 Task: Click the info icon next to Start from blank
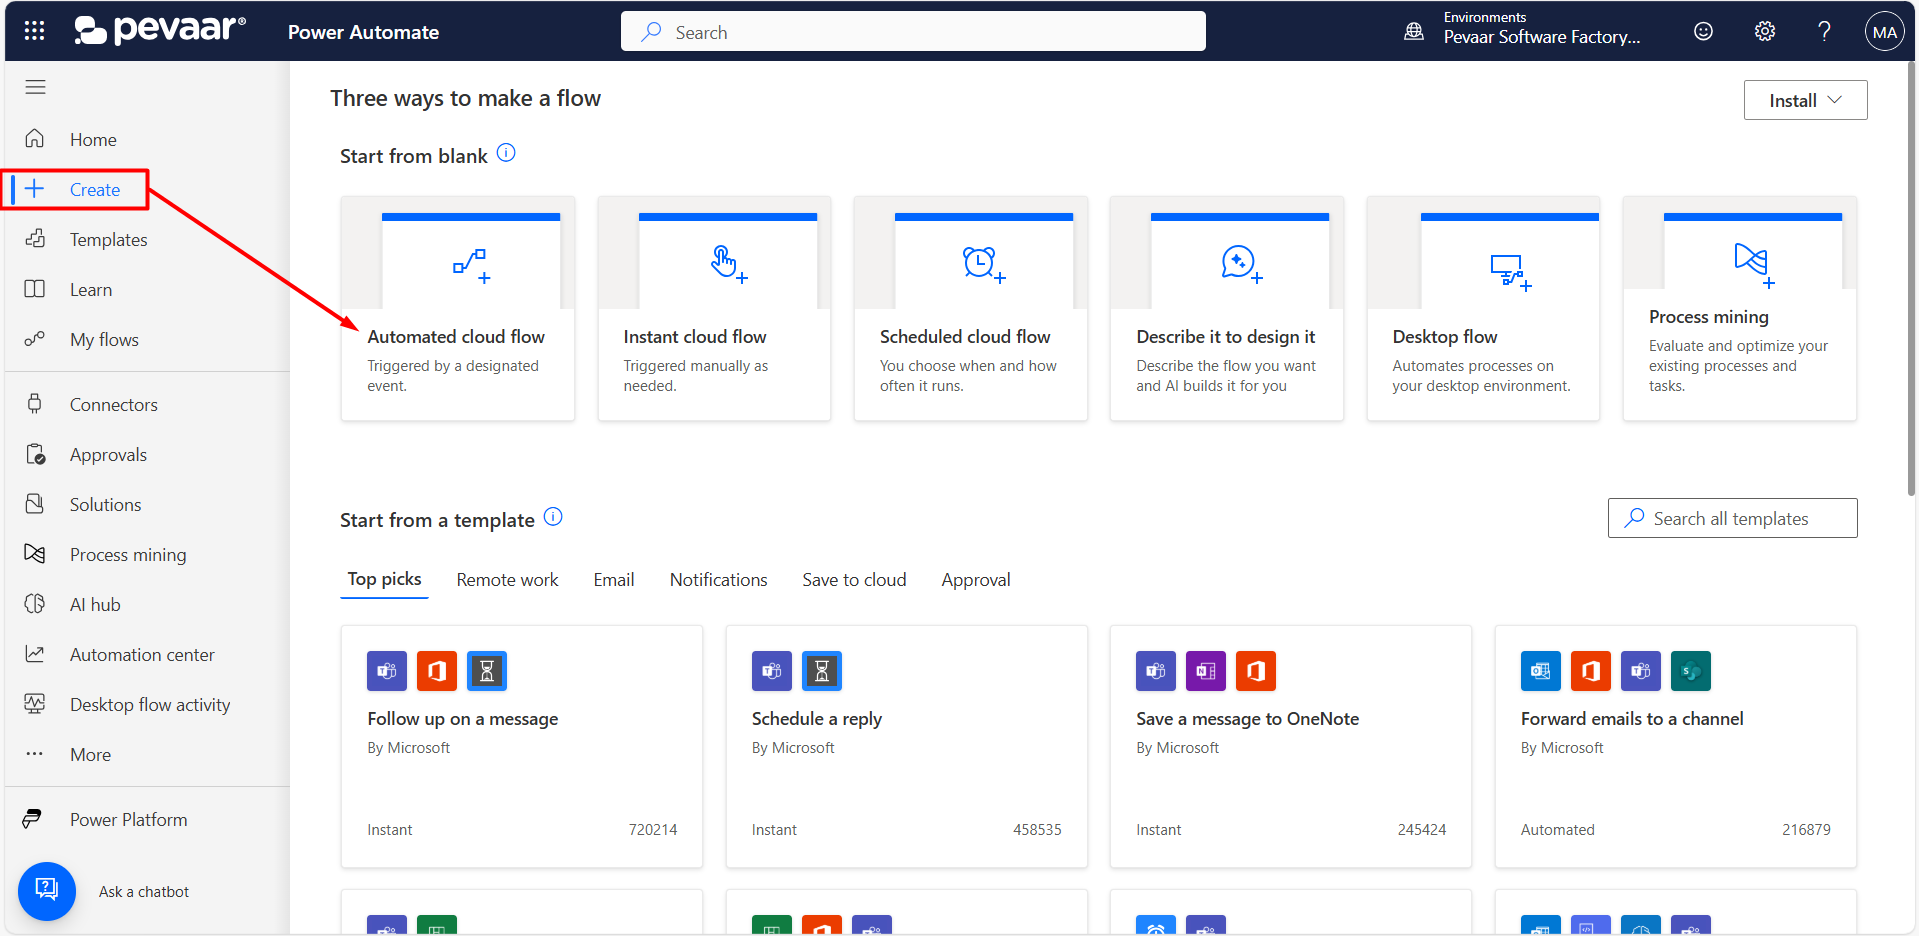(506, 153)
